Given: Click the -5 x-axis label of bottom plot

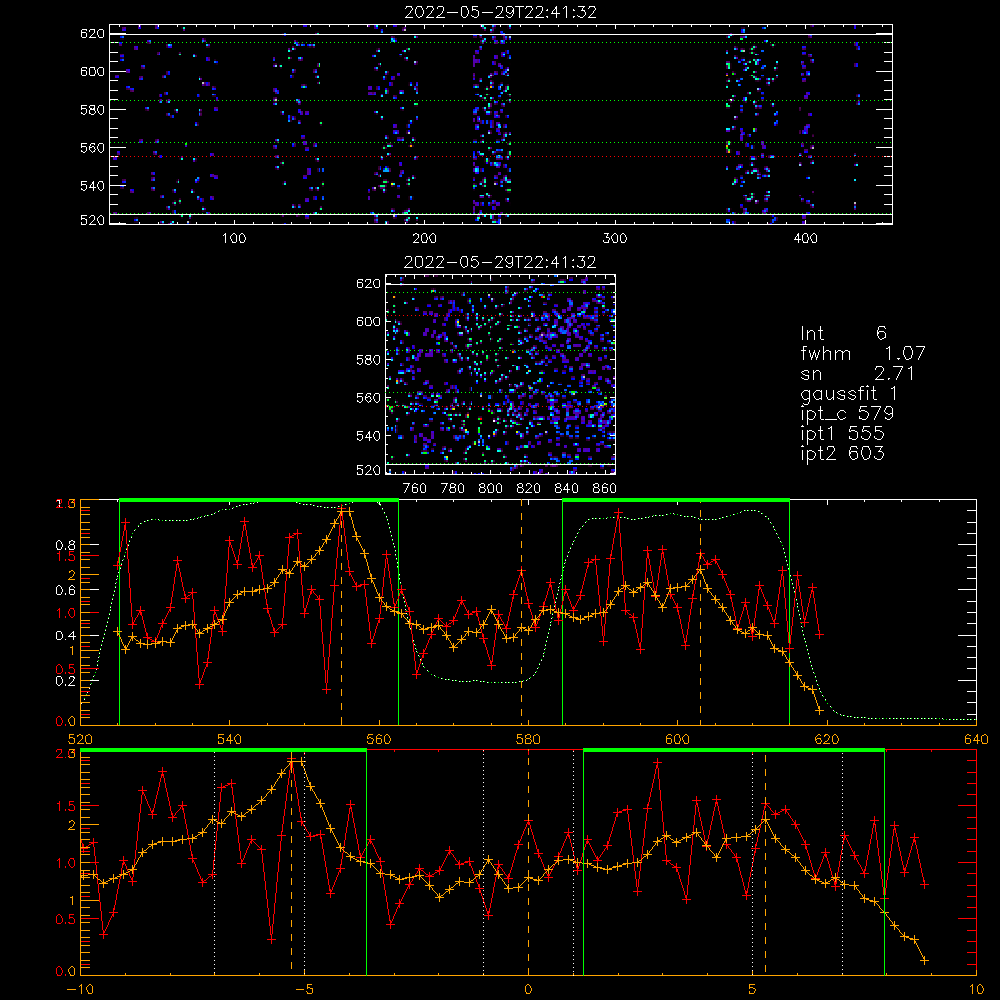Looking at the screenshot, I should [304, 989].
